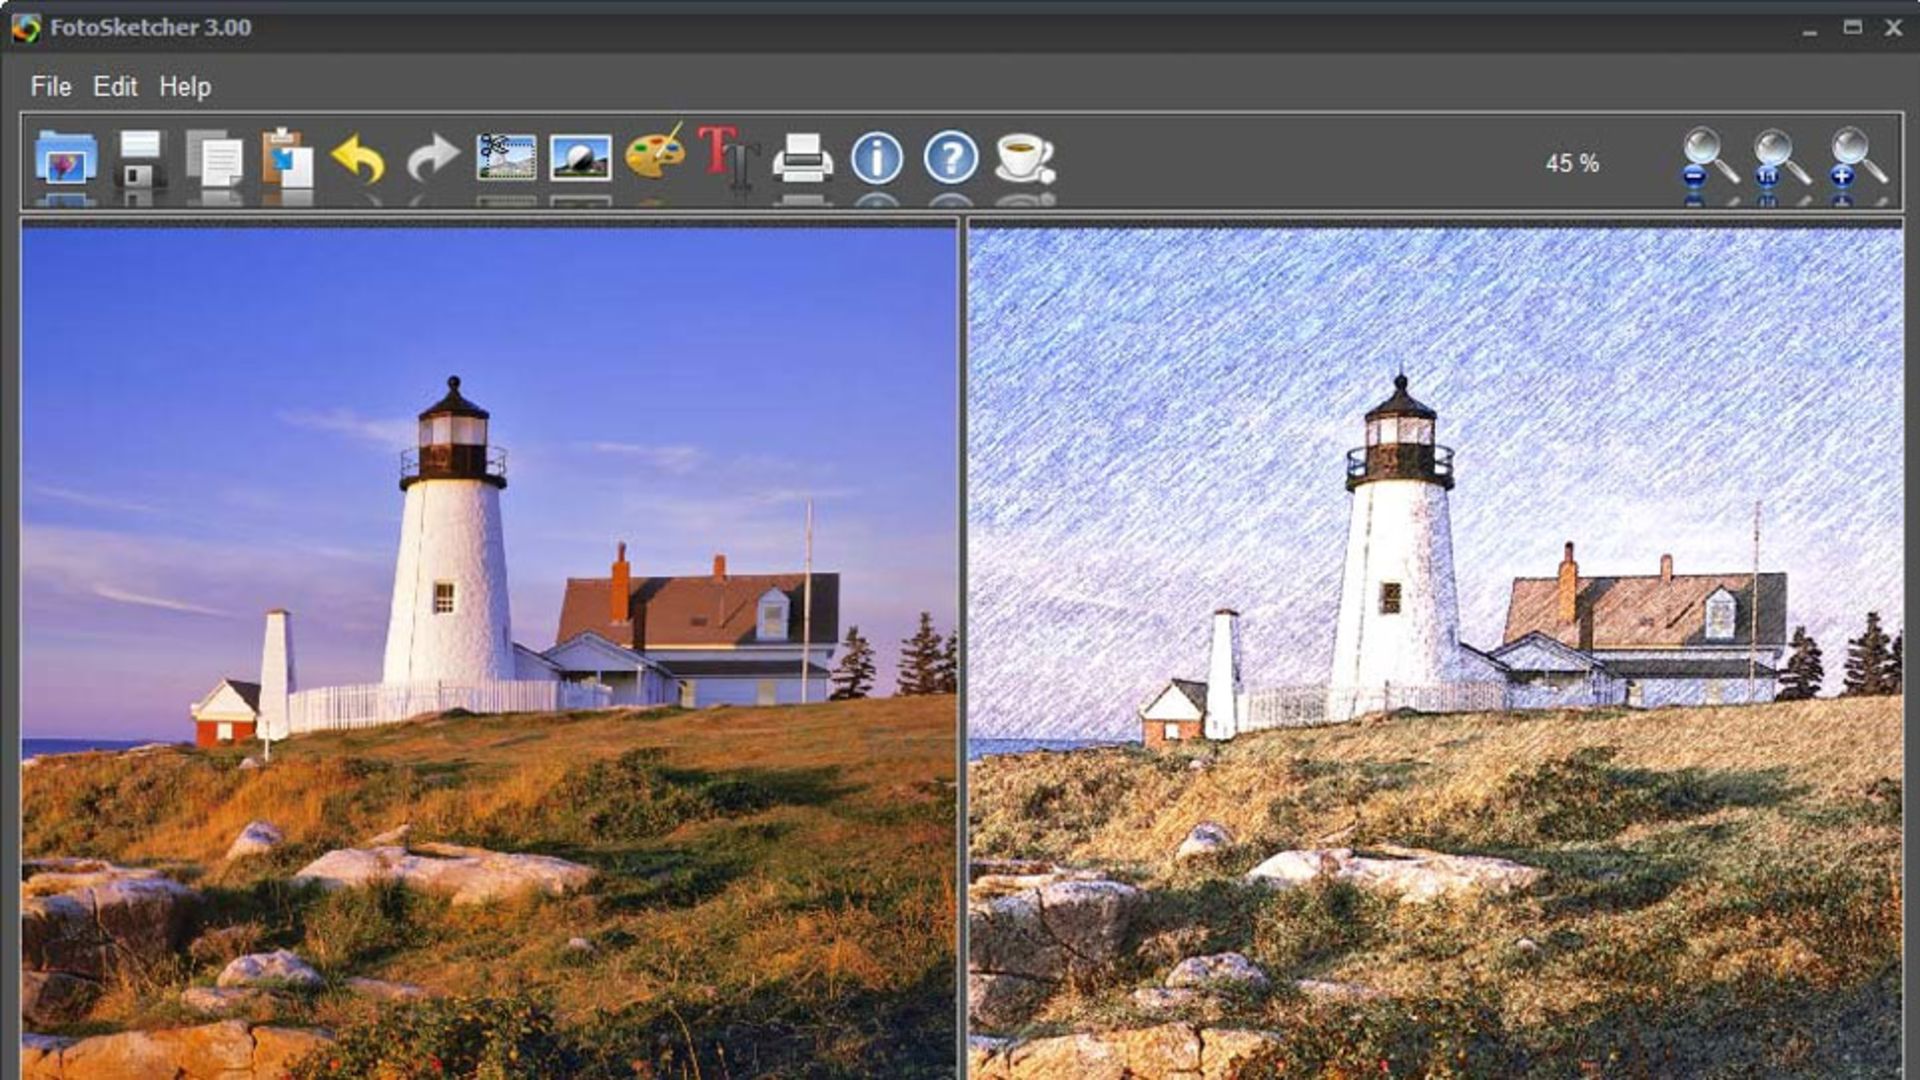
Task: Select the crop picture scissors icon
Action: 506,157
